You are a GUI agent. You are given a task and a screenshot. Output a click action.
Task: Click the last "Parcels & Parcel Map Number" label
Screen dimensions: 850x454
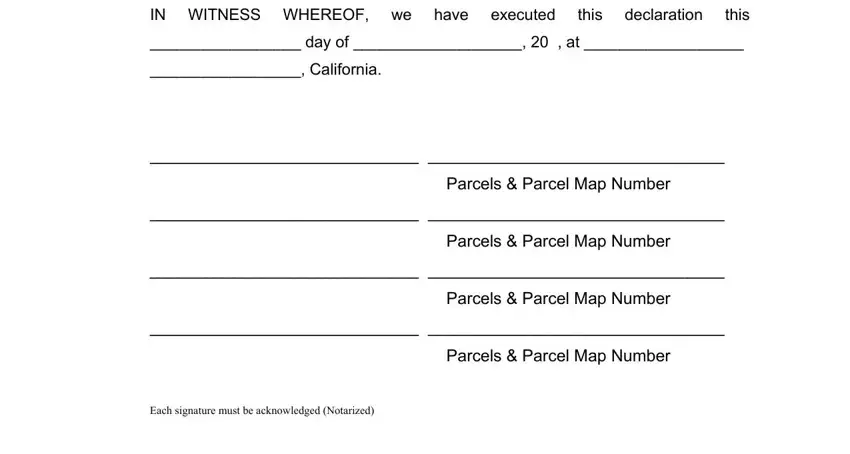click(x=558, y=356)
